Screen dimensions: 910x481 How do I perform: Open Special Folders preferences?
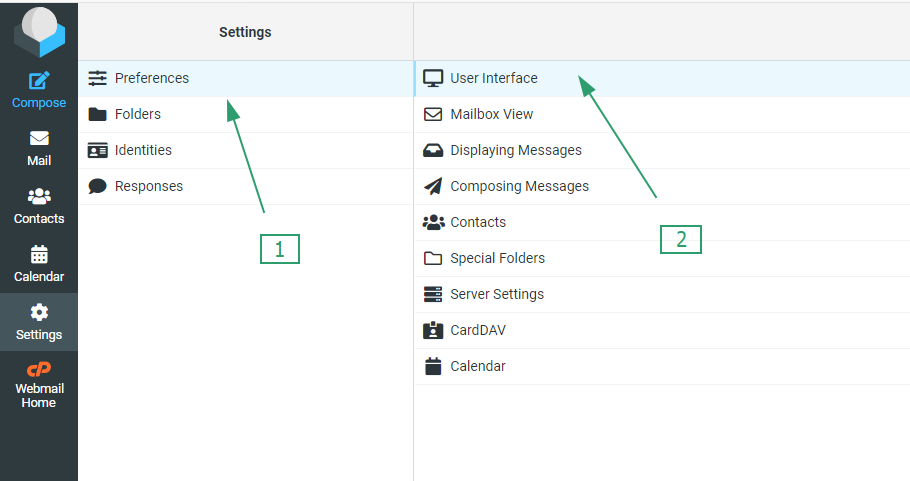(x=497, y=258)
